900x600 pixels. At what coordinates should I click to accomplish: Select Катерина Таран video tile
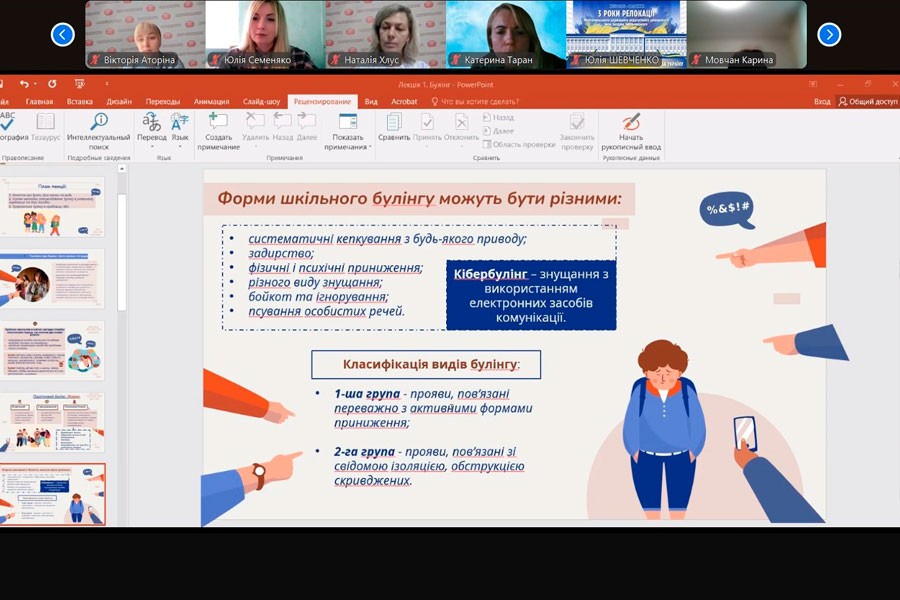pos(506,34)
